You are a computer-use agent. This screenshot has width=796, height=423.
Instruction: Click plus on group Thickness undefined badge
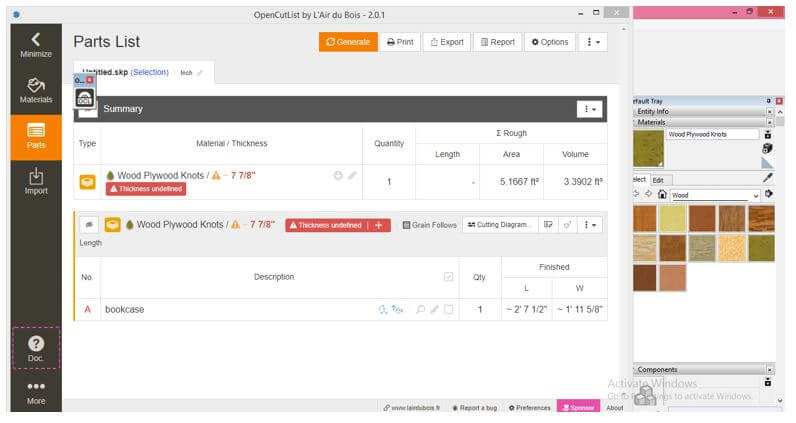tap(379, 225)
